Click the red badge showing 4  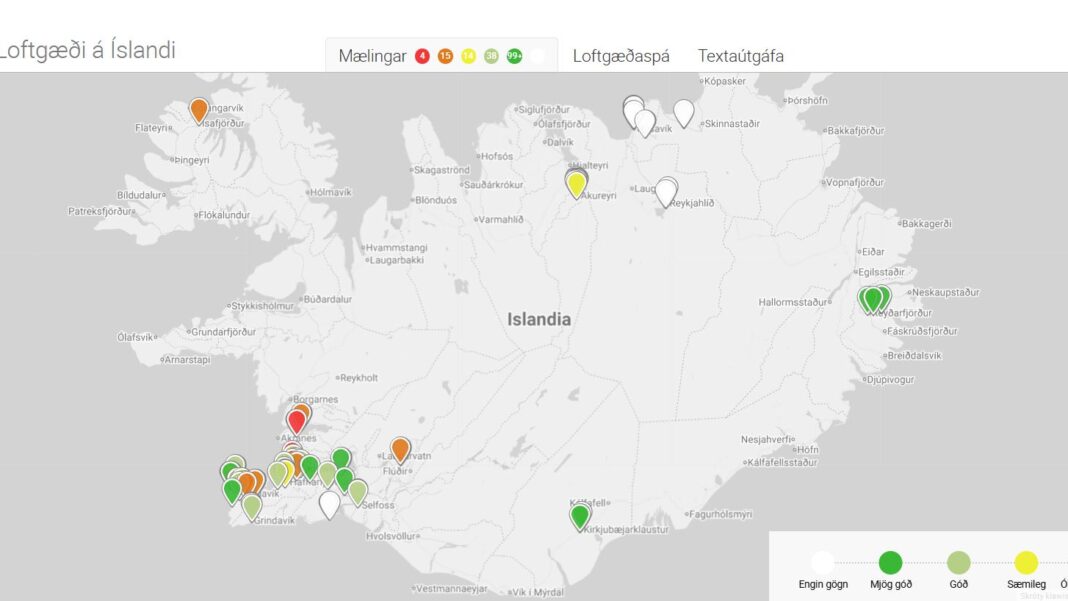coord(422,56)
